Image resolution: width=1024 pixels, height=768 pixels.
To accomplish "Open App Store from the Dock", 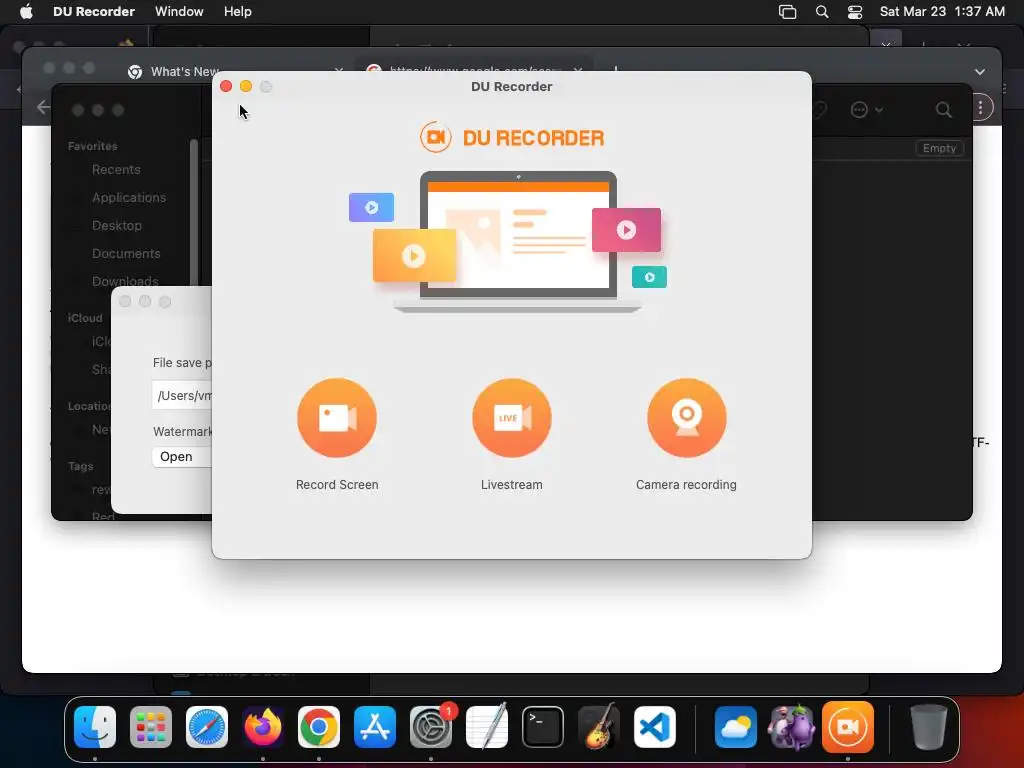I will click(375, 727).
